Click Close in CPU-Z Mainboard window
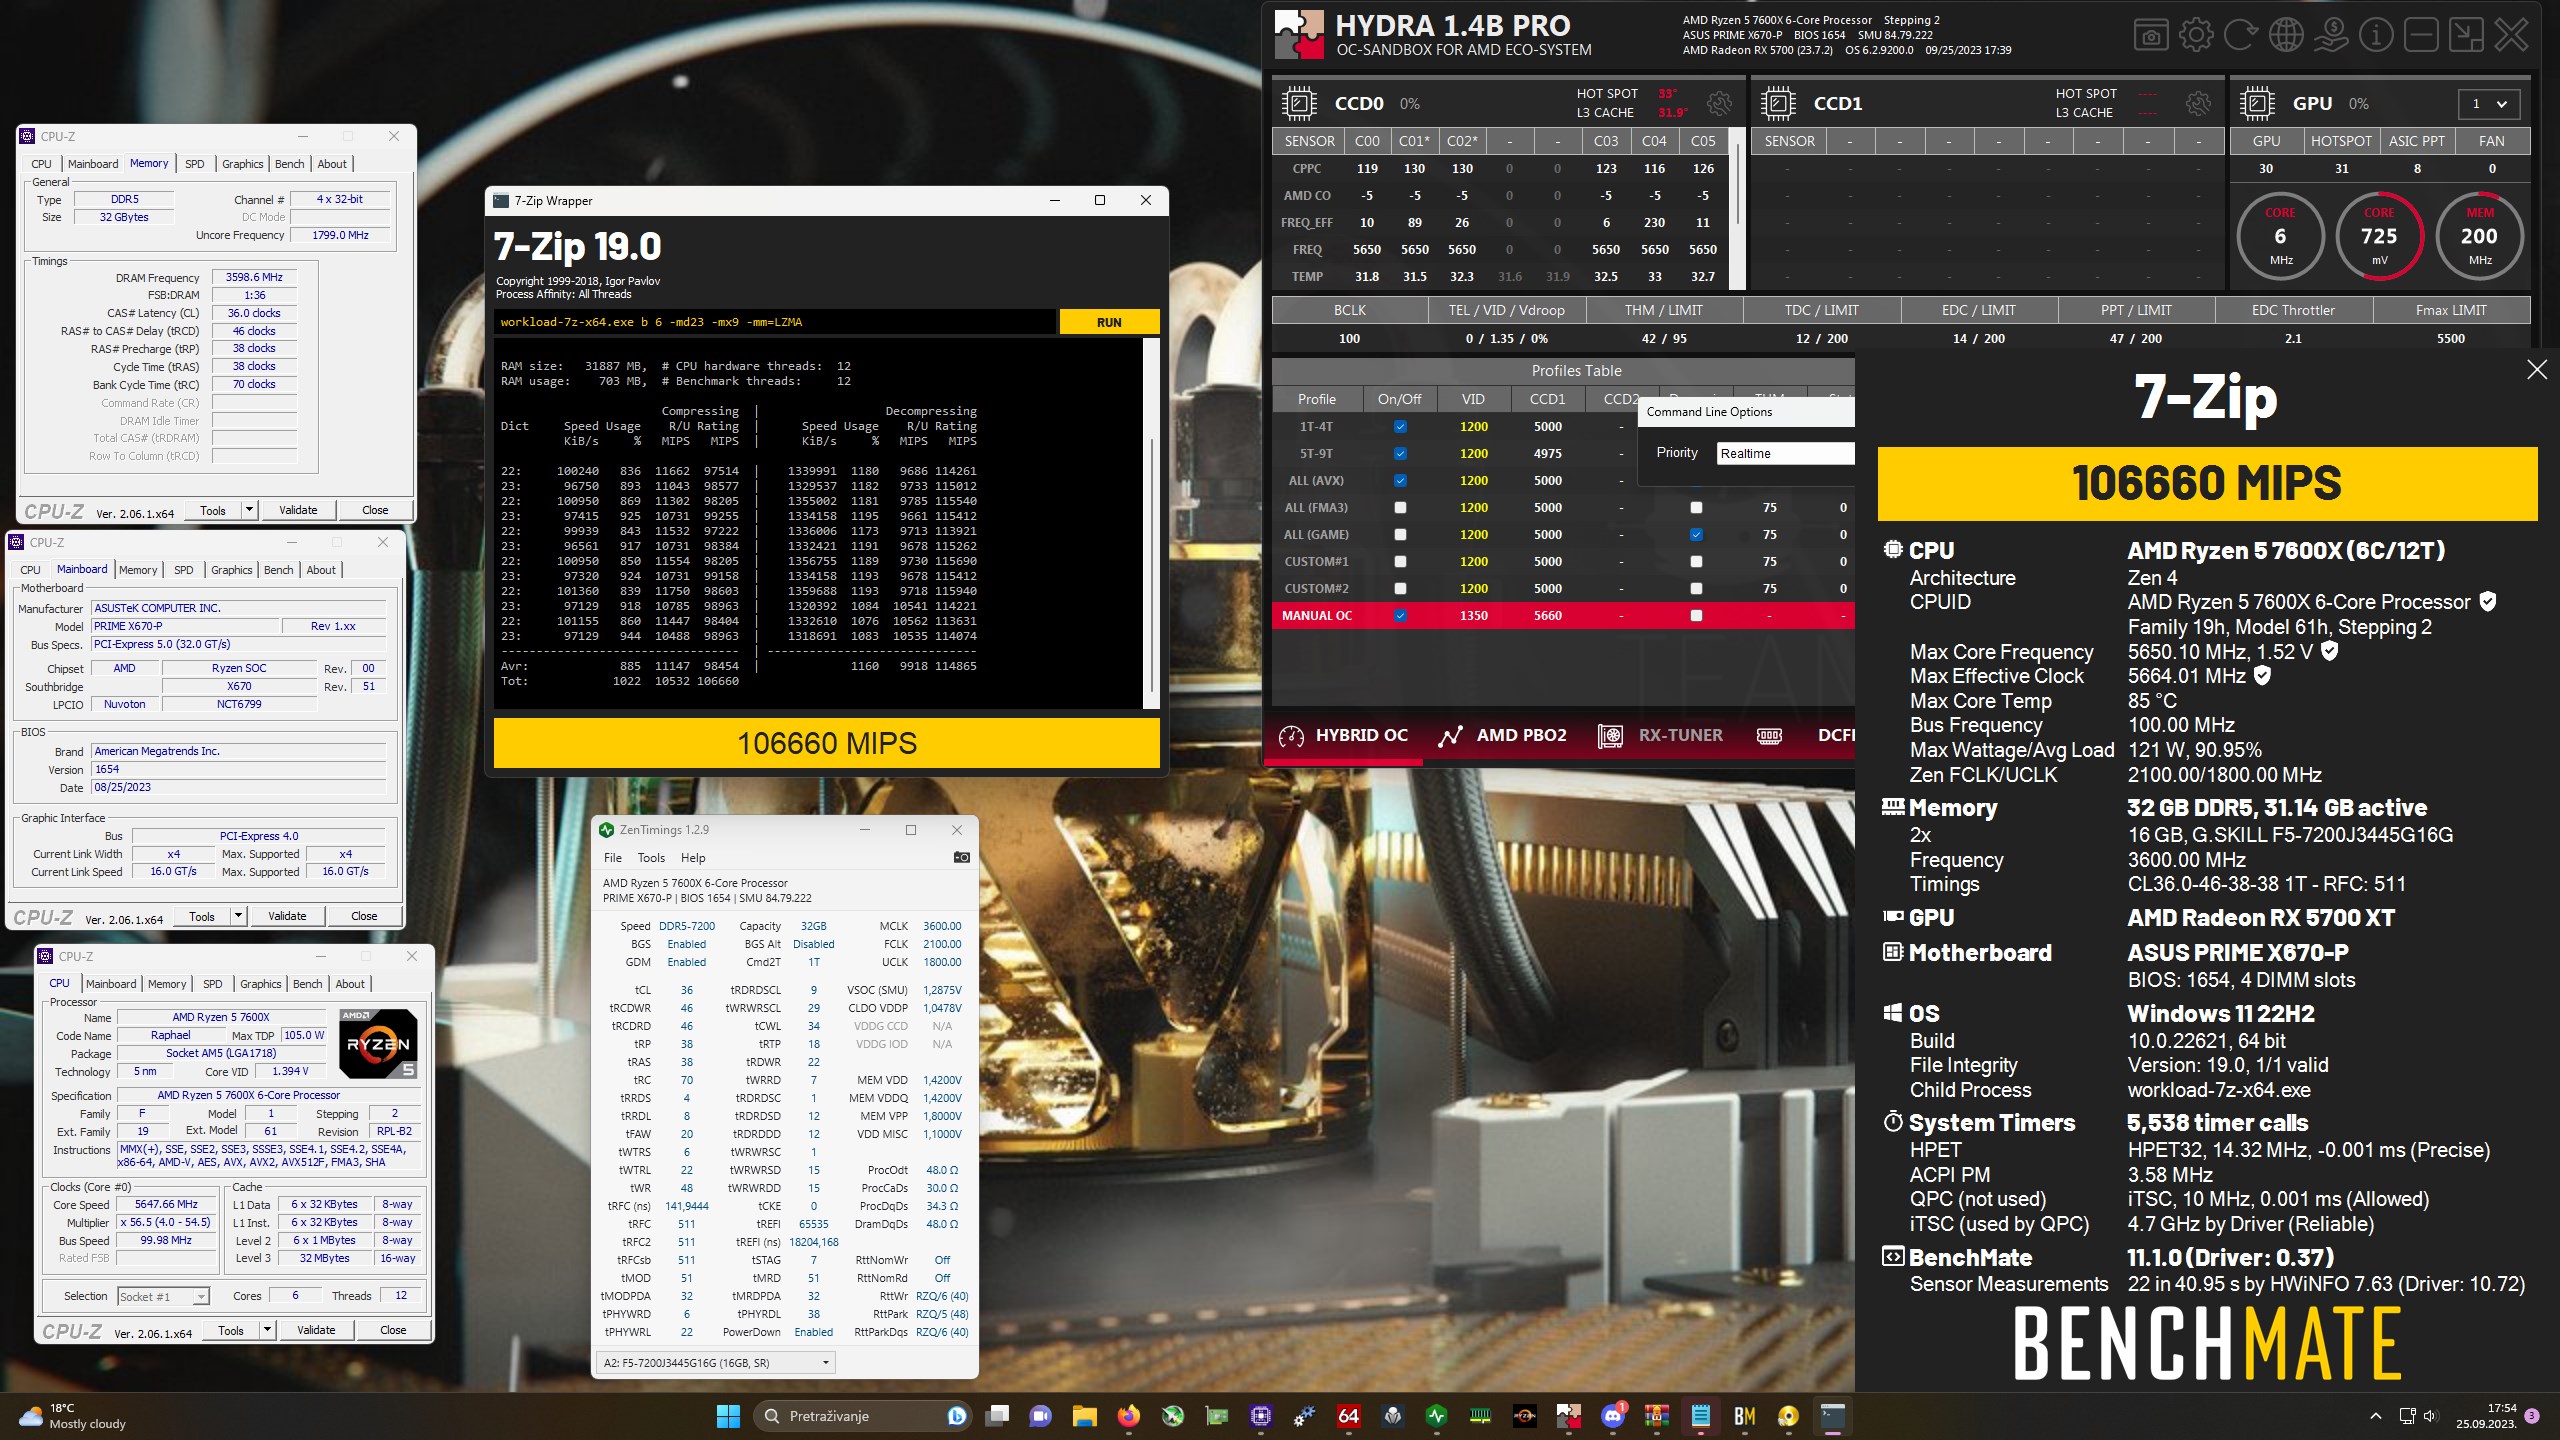The width and height of the screenshot is (2560, 1440). pyautogui.click(x=364, y=916)
